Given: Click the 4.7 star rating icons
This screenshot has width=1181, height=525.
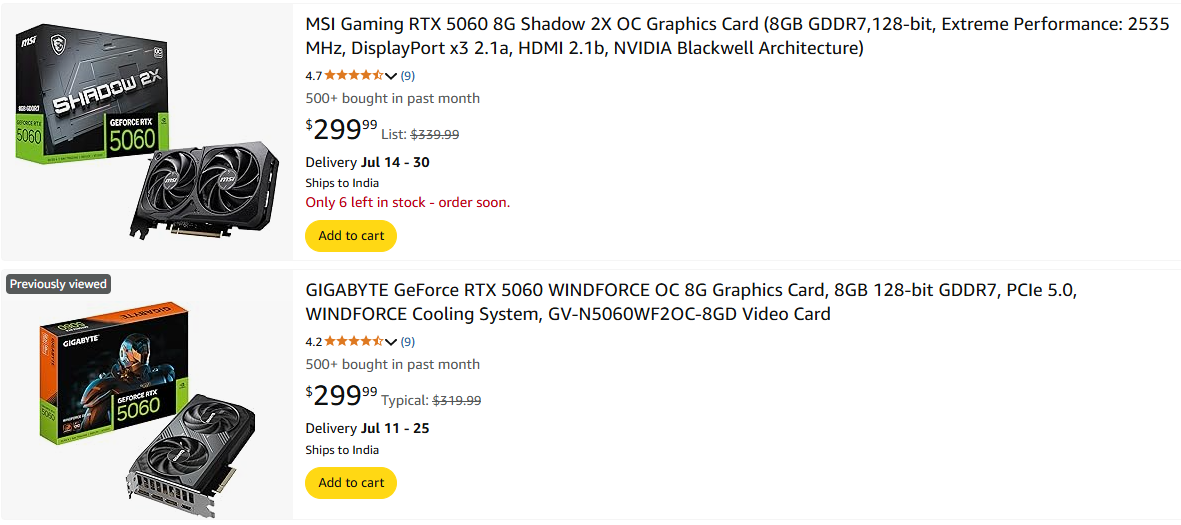Looking at the screenshot, I should click(x=353, y=75).
